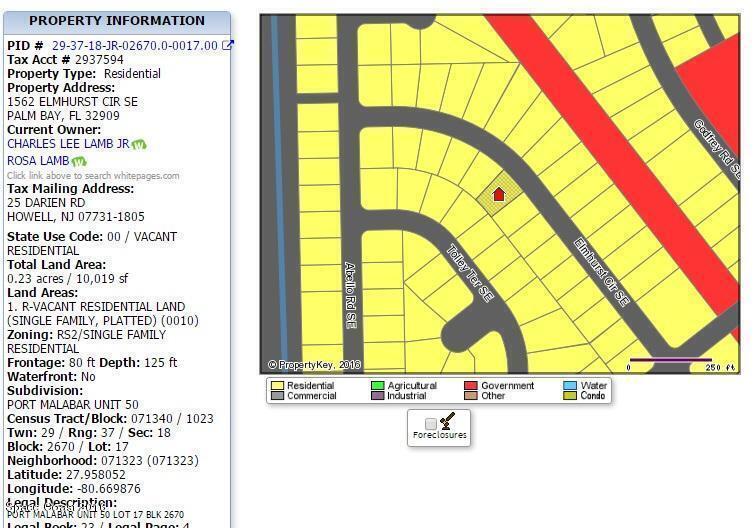755x528 pixels.
Task: Click the Elmhurst Cir SE street label
Action: click(602, 271)
